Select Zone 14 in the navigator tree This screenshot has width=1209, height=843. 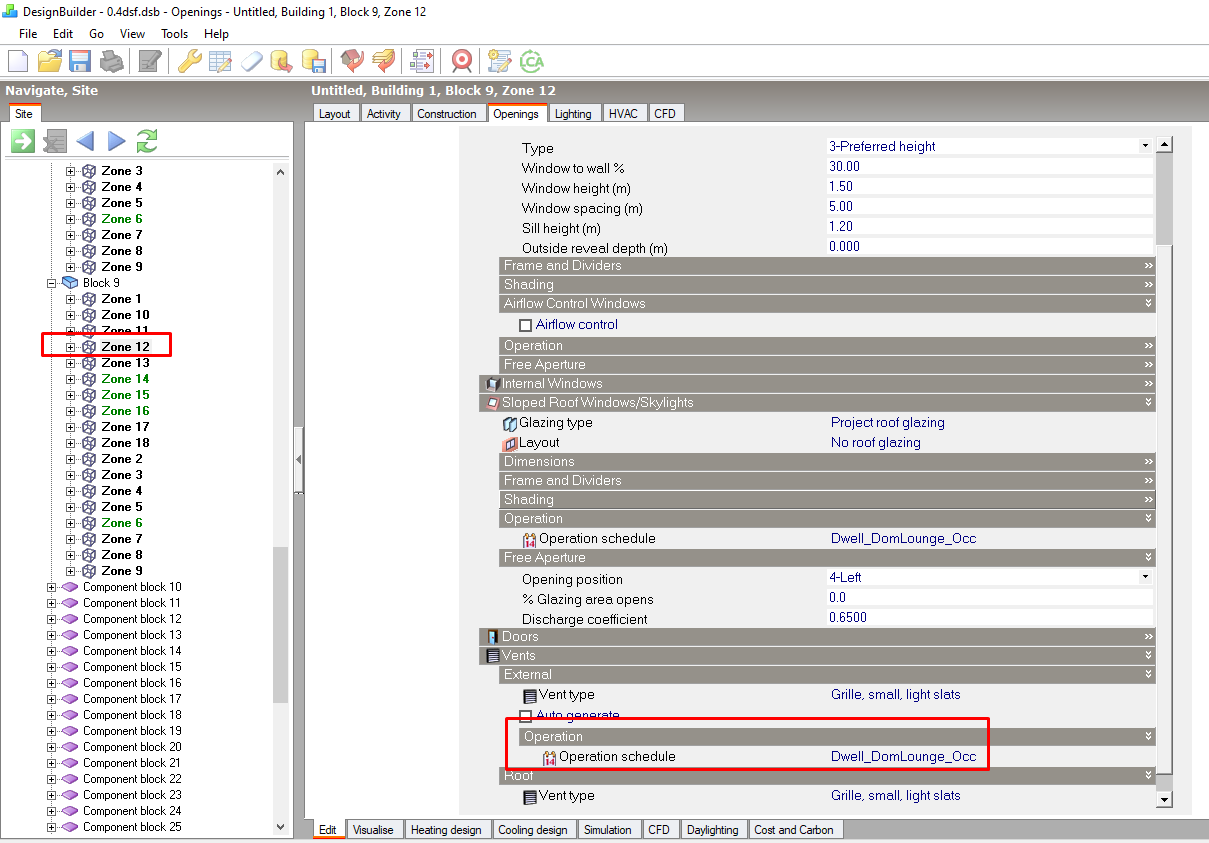coord(125,379)
